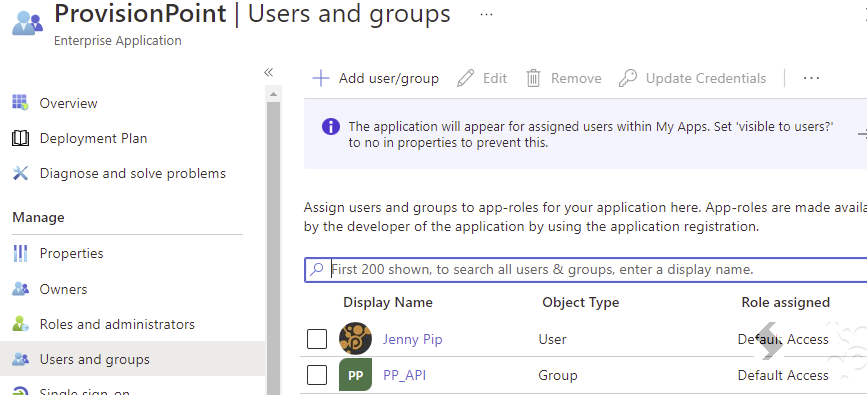Image resolution: width=867 pixels, height=395 pixels.
Task: Open Overview in the sidebar
Action: tap(69, 103)
